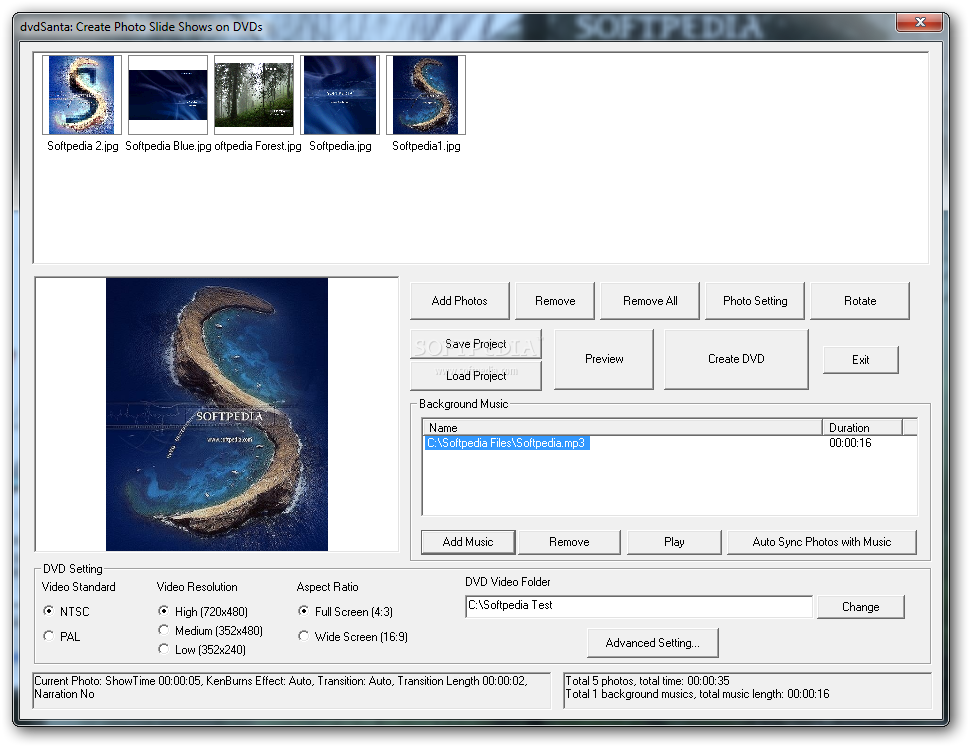Click the Remove All button
The image size is (970, 747).
tap(650, 301)
